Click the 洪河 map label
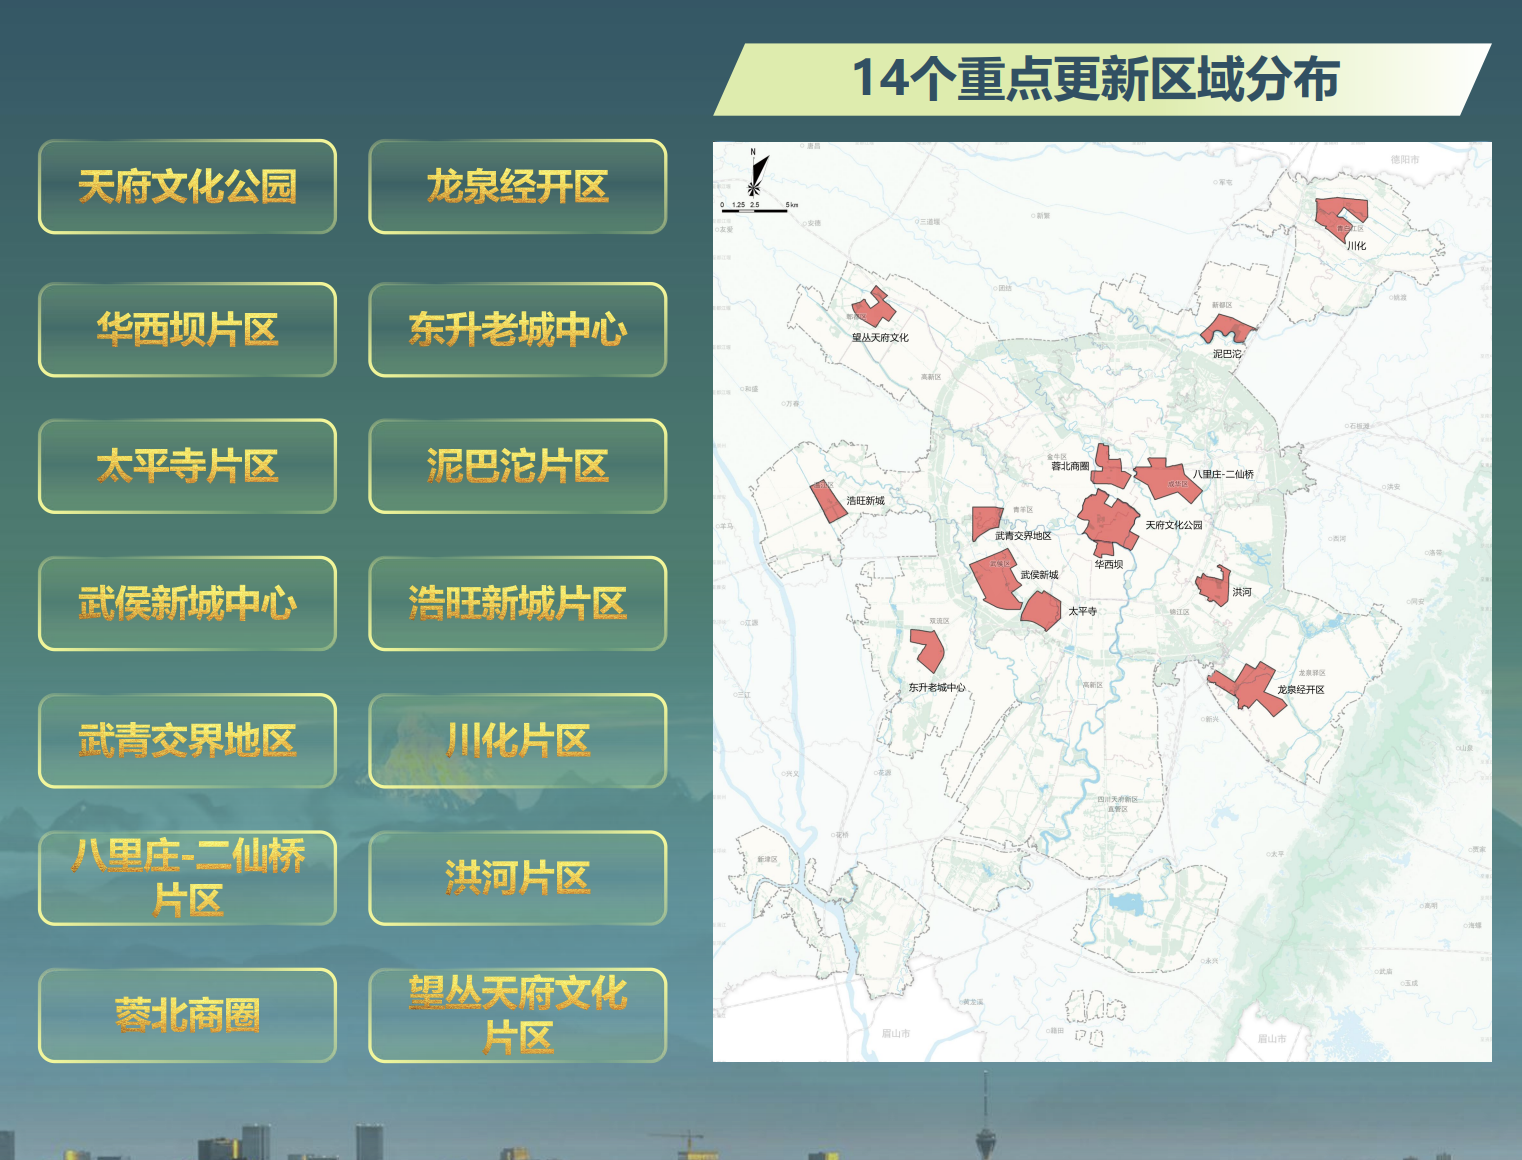1522x1160 pixels. click(x=1242, y=592)
